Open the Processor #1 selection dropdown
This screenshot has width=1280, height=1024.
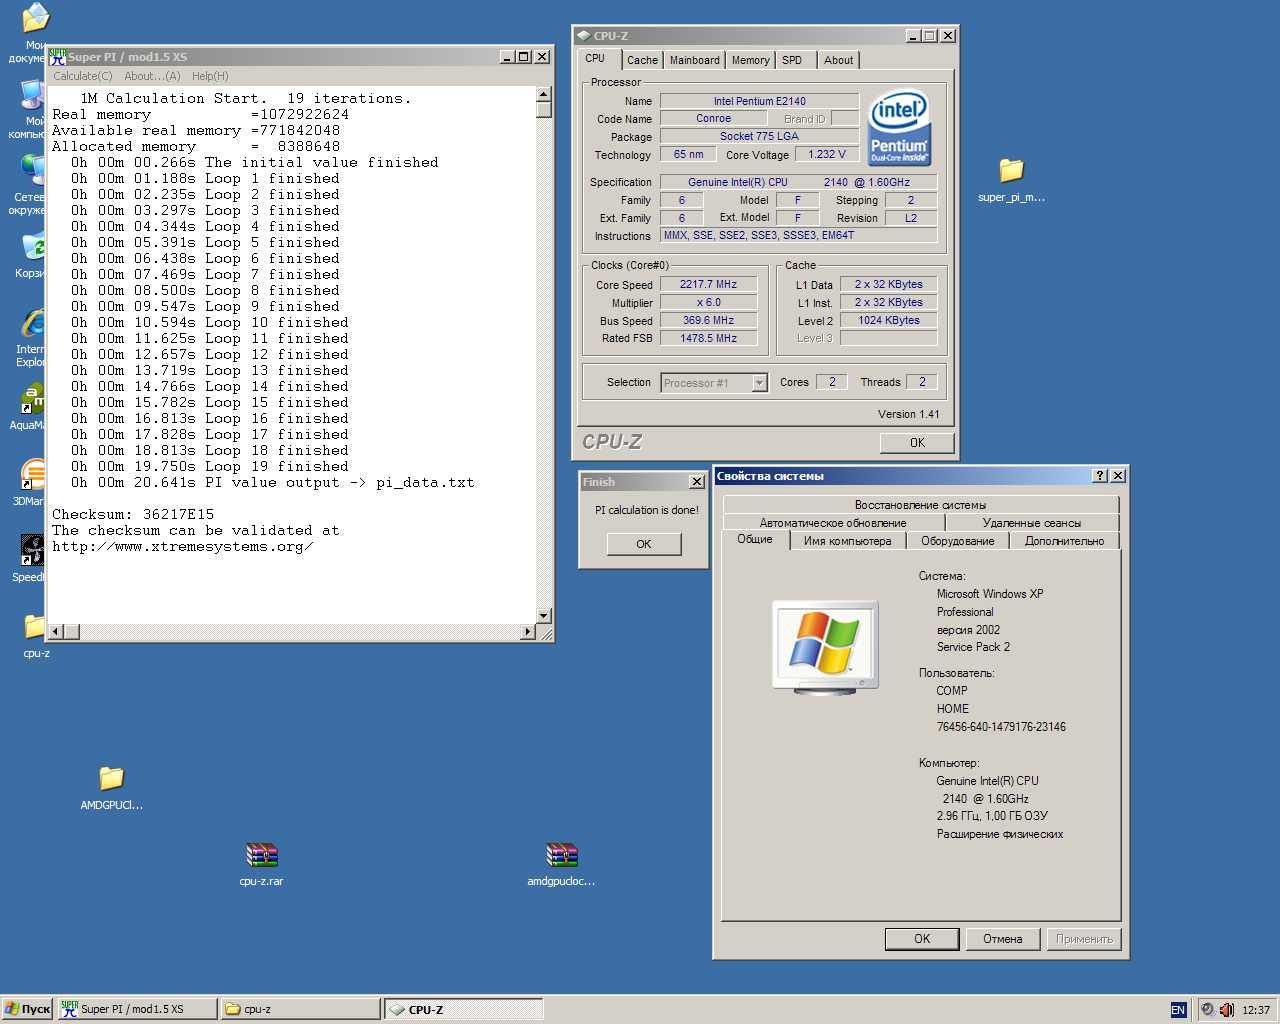pos(714,383)
